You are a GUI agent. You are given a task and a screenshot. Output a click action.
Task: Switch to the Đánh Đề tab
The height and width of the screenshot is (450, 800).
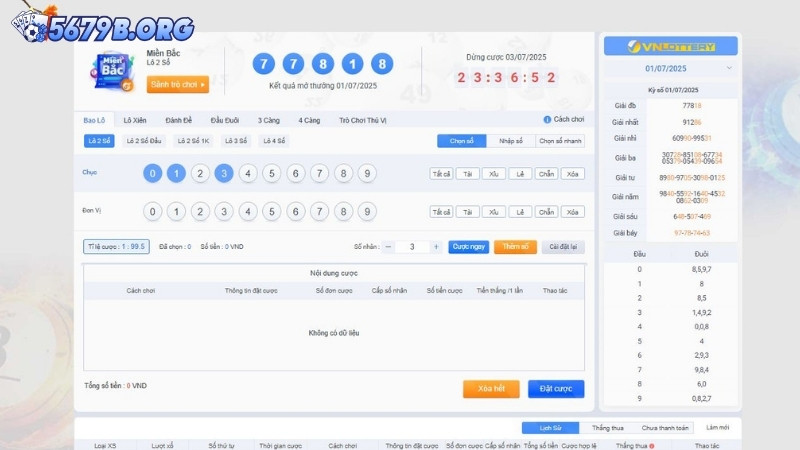(179, 120)
